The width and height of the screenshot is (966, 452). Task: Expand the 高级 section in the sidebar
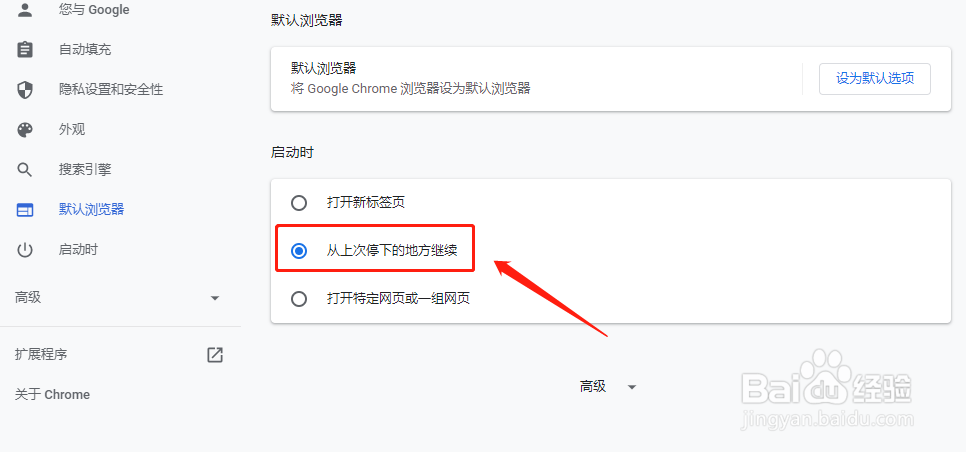pyautogui.click(x=117, y=298)
